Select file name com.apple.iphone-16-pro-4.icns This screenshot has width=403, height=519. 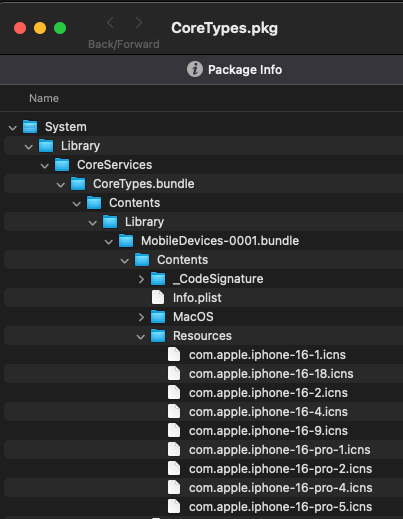click(x=281, y=488)
